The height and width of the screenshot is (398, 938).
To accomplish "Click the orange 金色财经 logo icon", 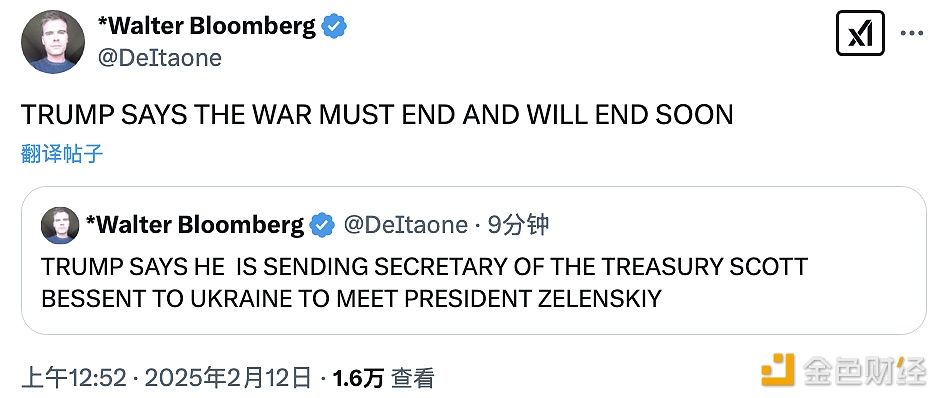I will point(778,370).
